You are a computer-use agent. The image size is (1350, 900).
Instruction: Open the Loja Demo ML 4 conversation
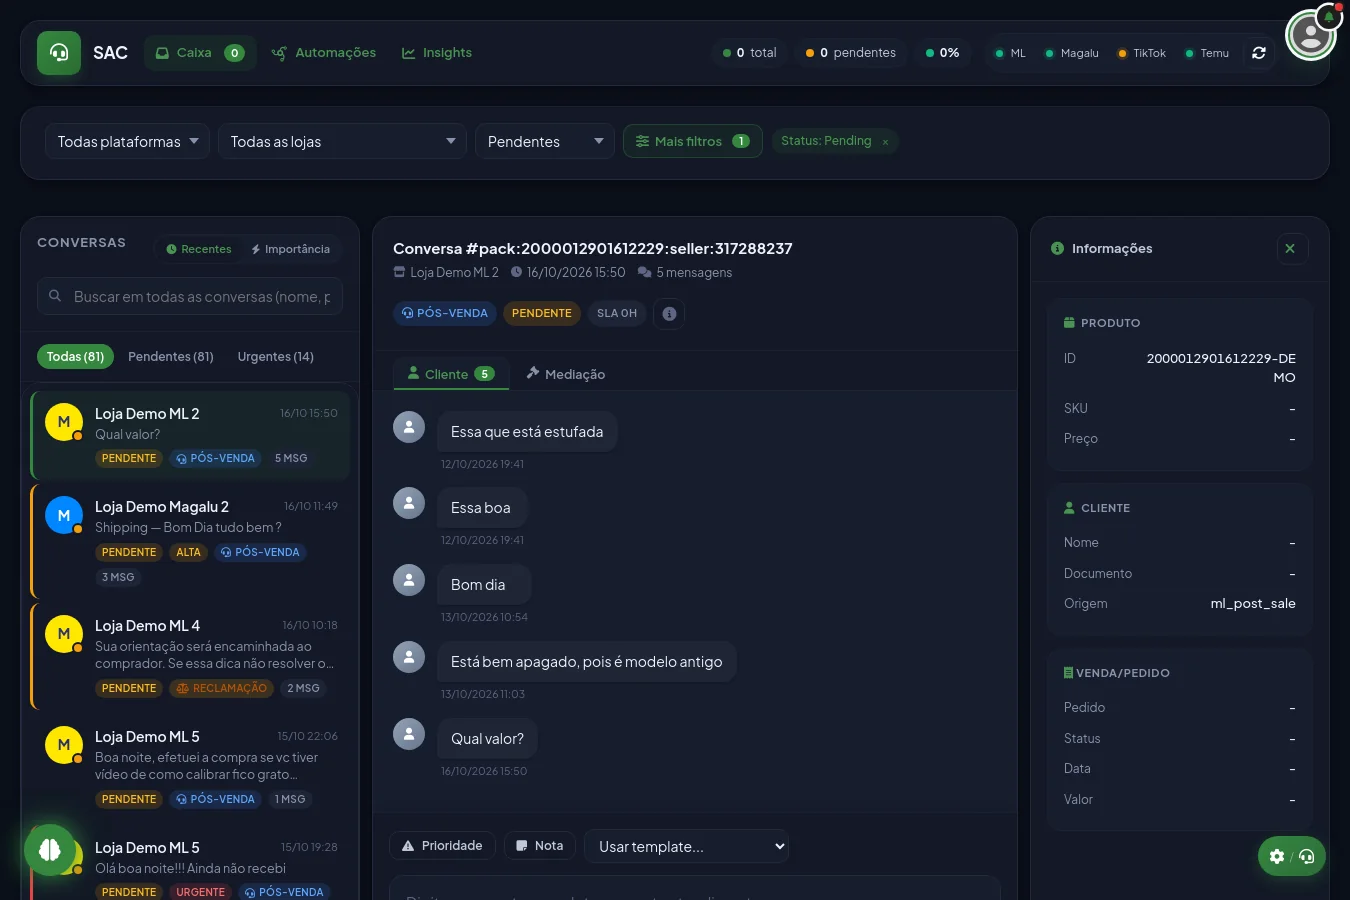(190, 656)
